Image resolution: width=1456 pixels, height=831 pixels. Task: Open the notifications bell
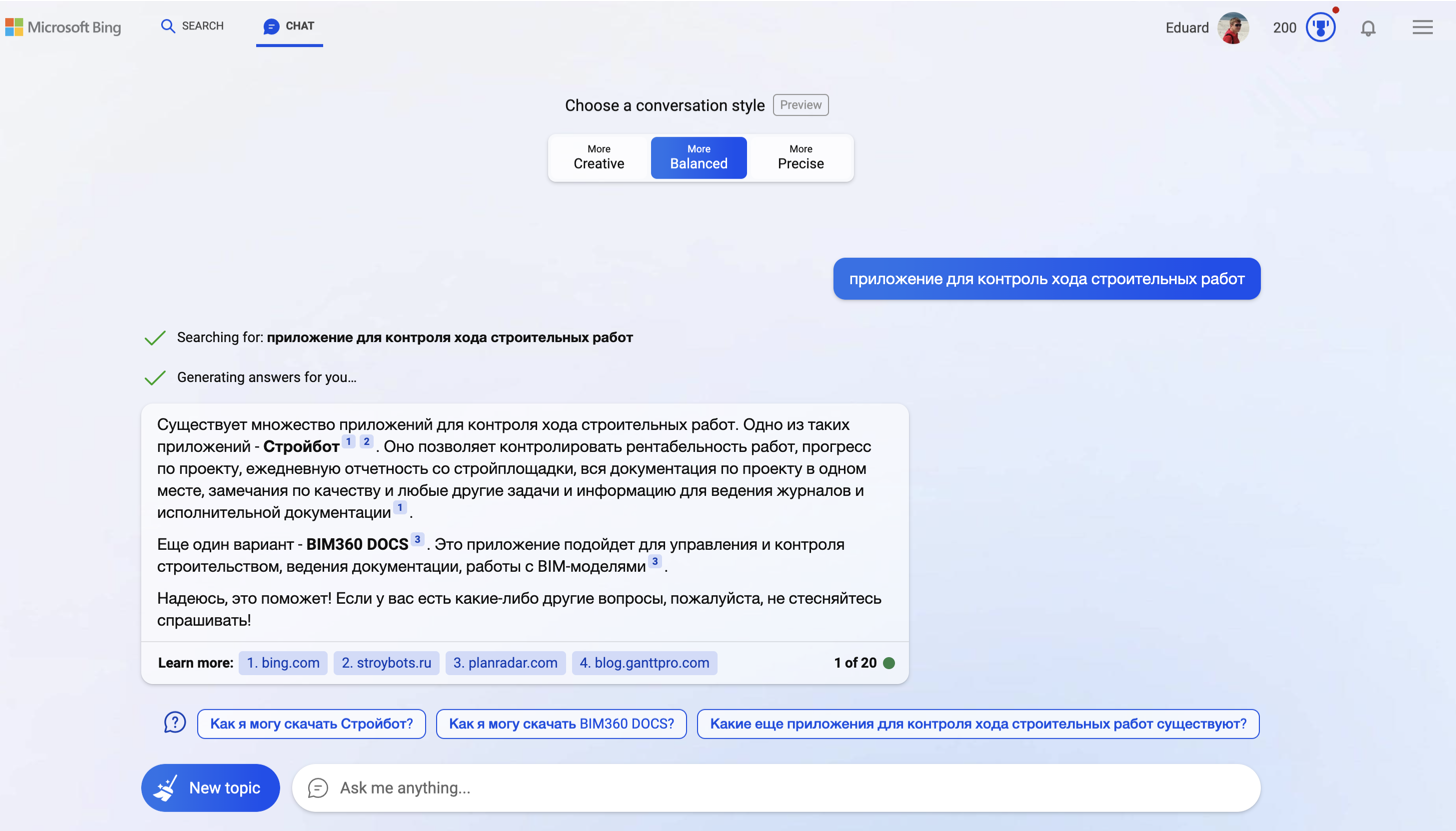1368,28
